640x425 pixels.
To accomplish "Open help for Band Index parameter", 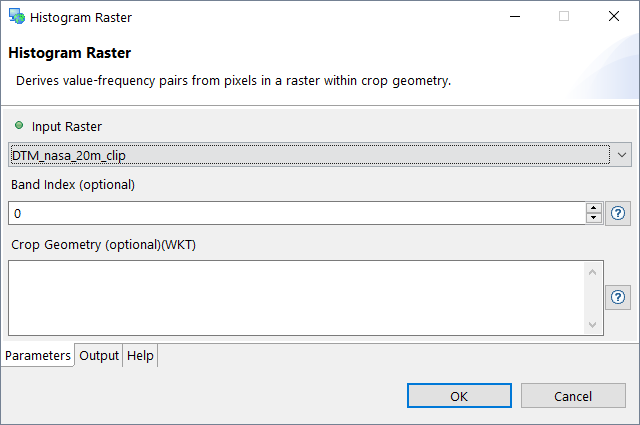I will coord(618,213).
